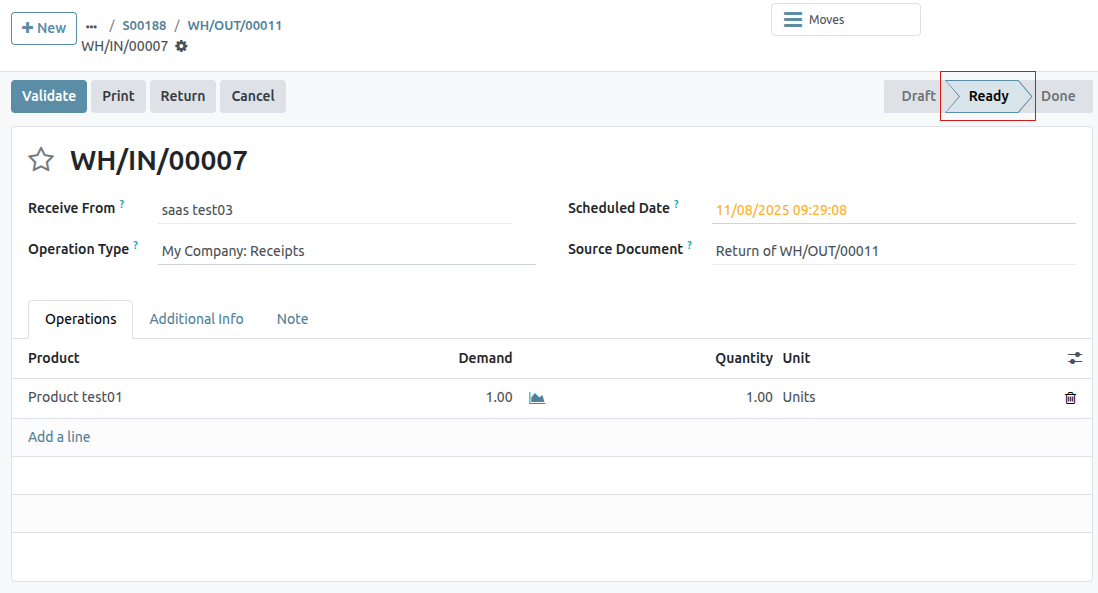
Task: Open column settings adjust icon in table header
Action: pos(1074,358)
